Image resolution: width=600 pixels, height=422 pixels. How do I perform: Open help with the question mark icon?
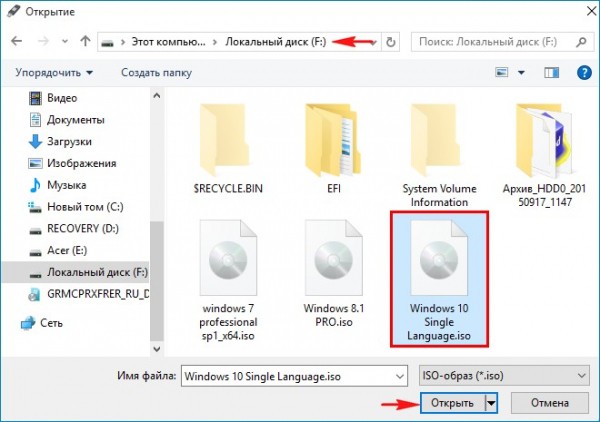coord(584,72)
